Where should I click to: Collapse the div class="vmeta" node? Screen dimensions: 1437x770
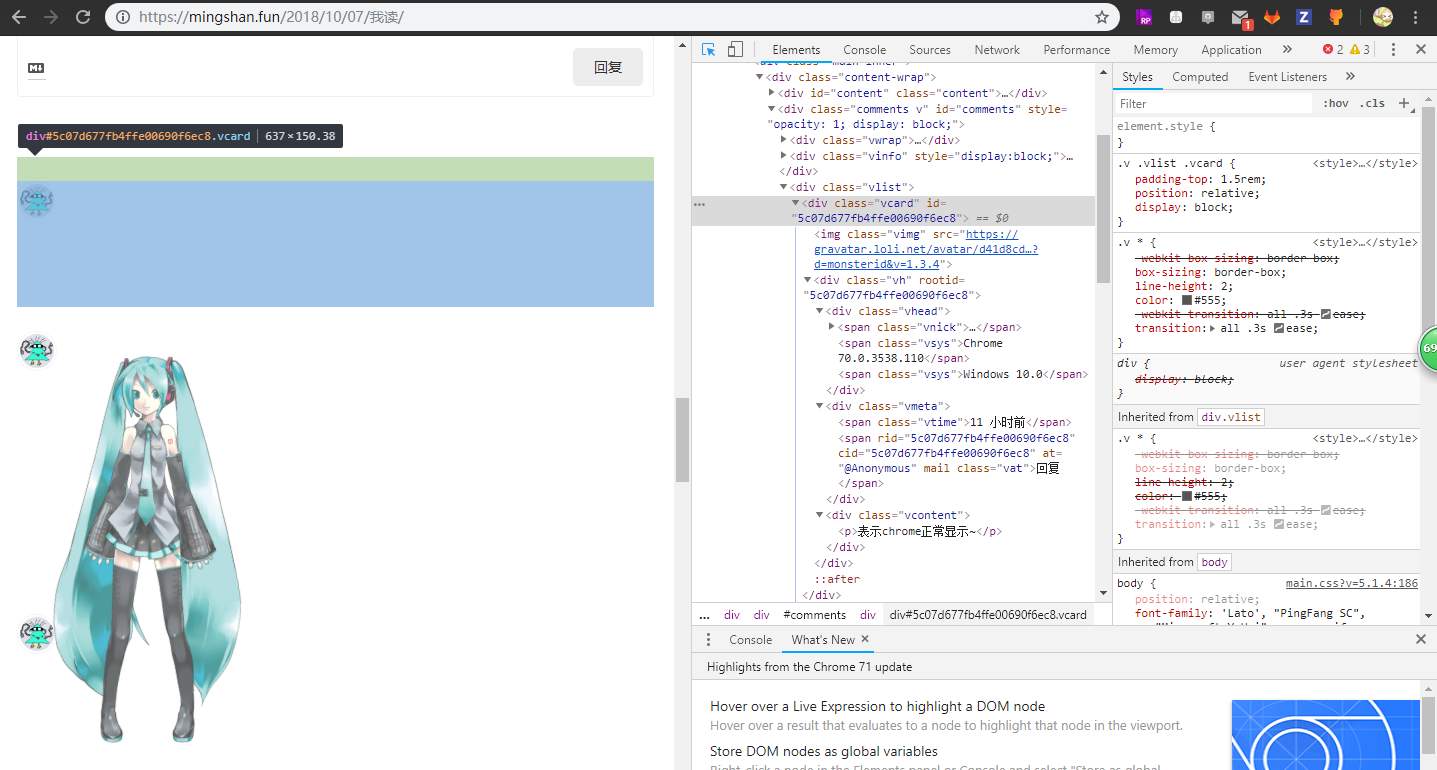point(820,406)
